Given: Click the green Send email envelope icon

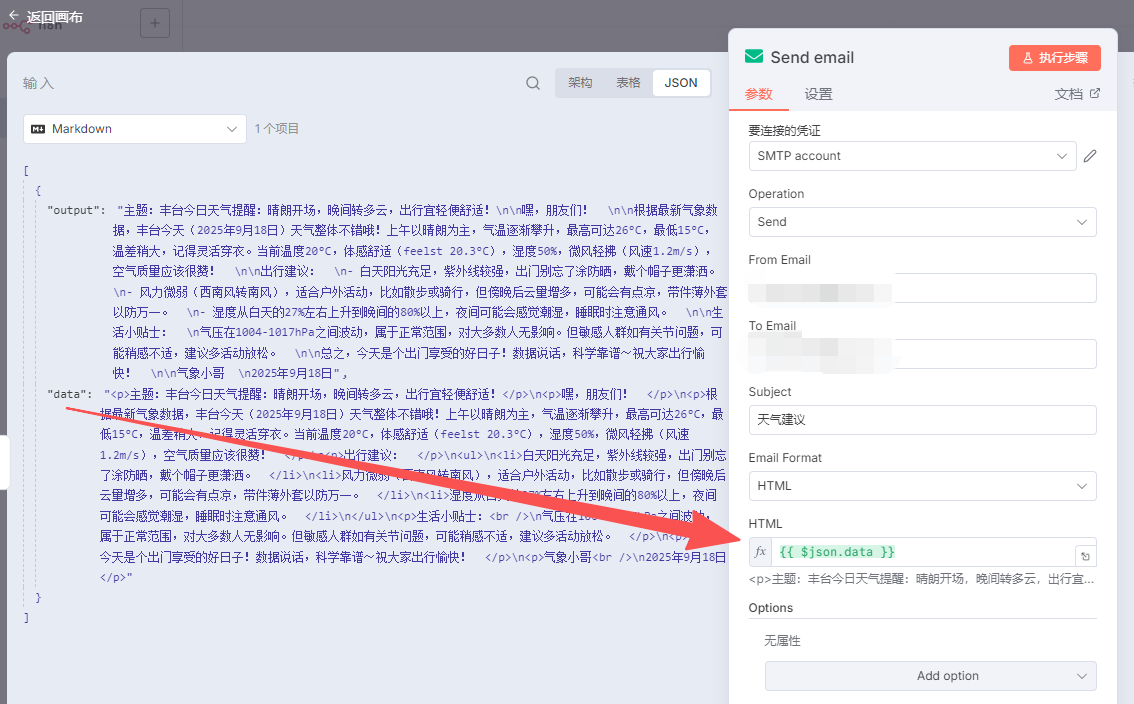Looking at the screenshot, I should pos(754,57).
